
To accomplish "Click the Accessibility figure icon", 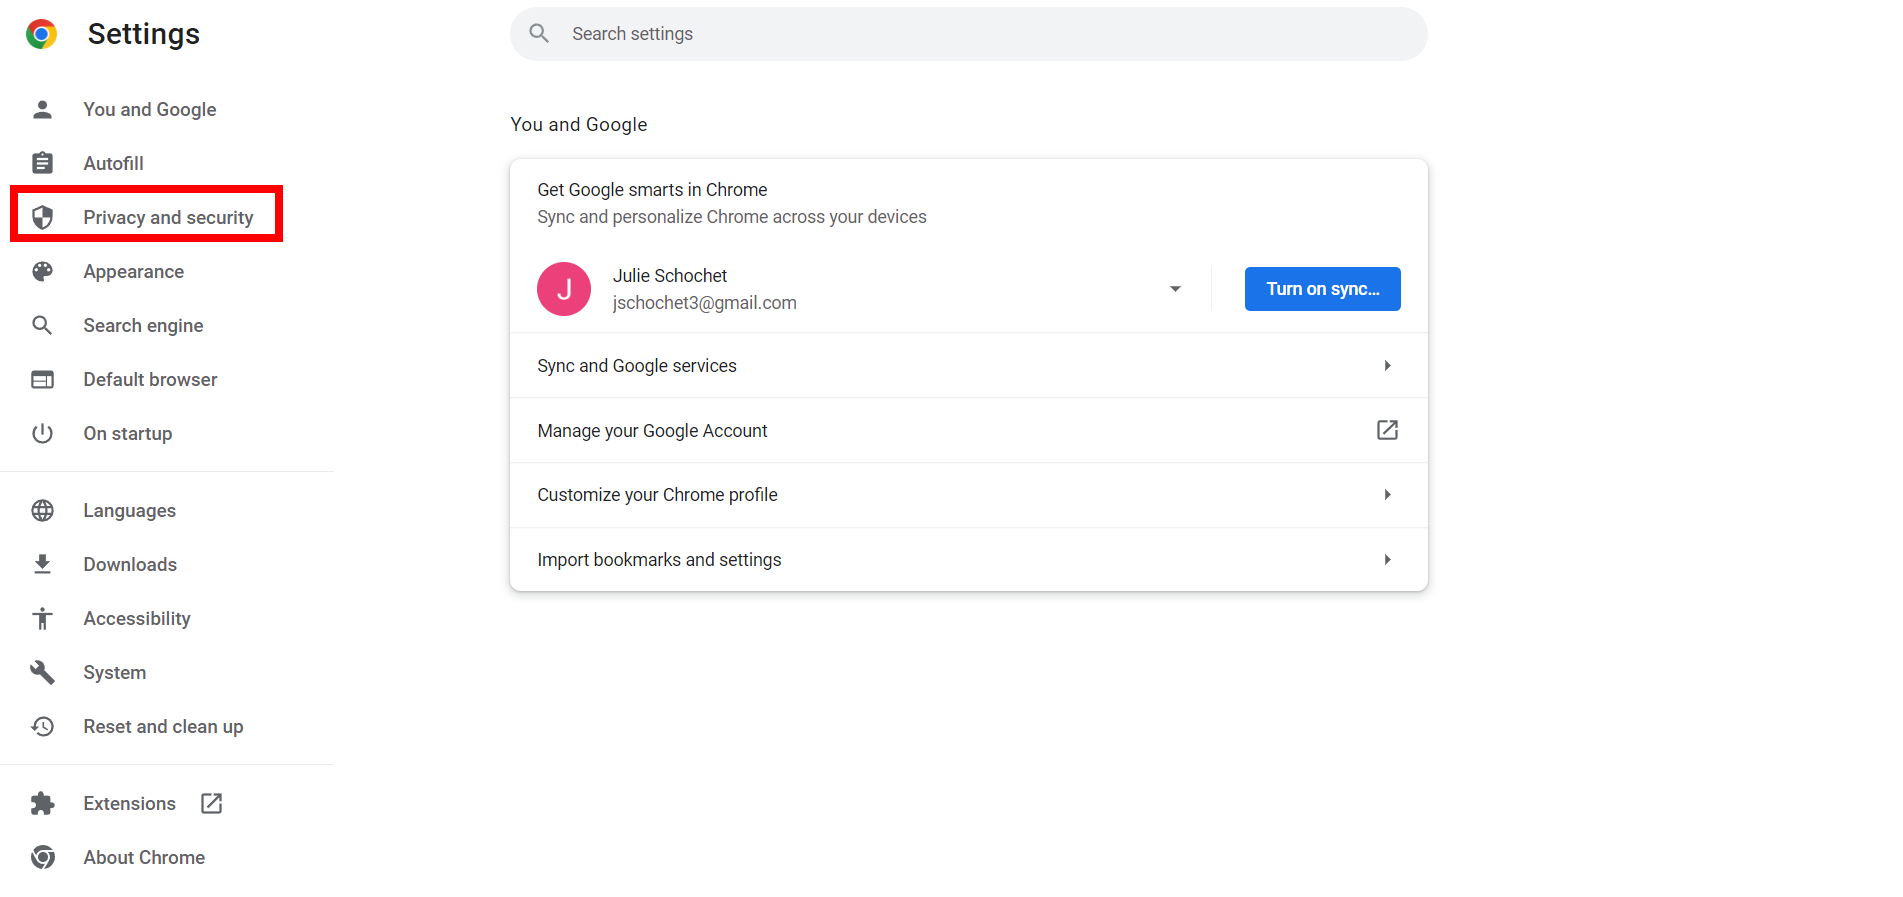I will click(x=42, y=618).
